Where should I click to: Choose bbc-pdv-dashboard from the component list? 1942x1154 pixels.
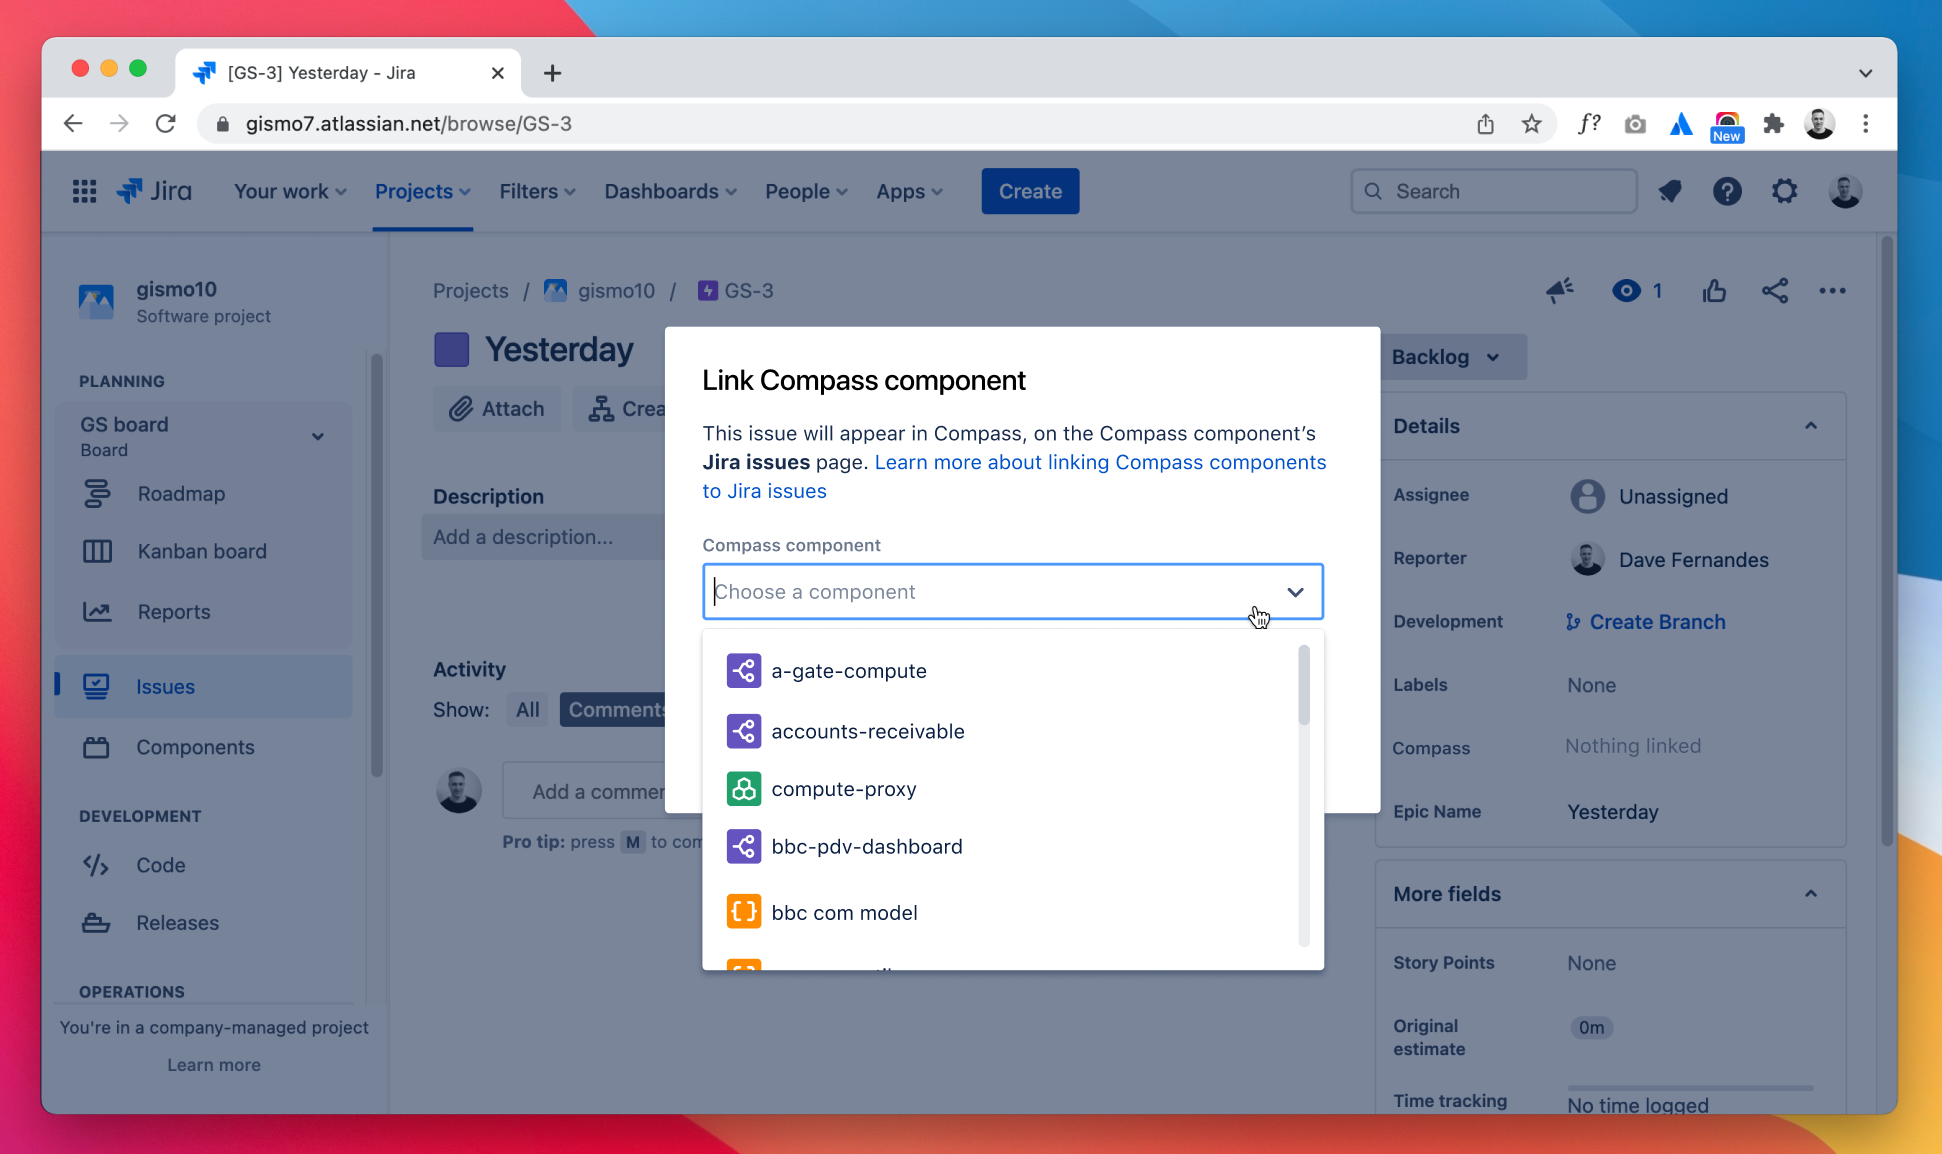coord(1000,847)
